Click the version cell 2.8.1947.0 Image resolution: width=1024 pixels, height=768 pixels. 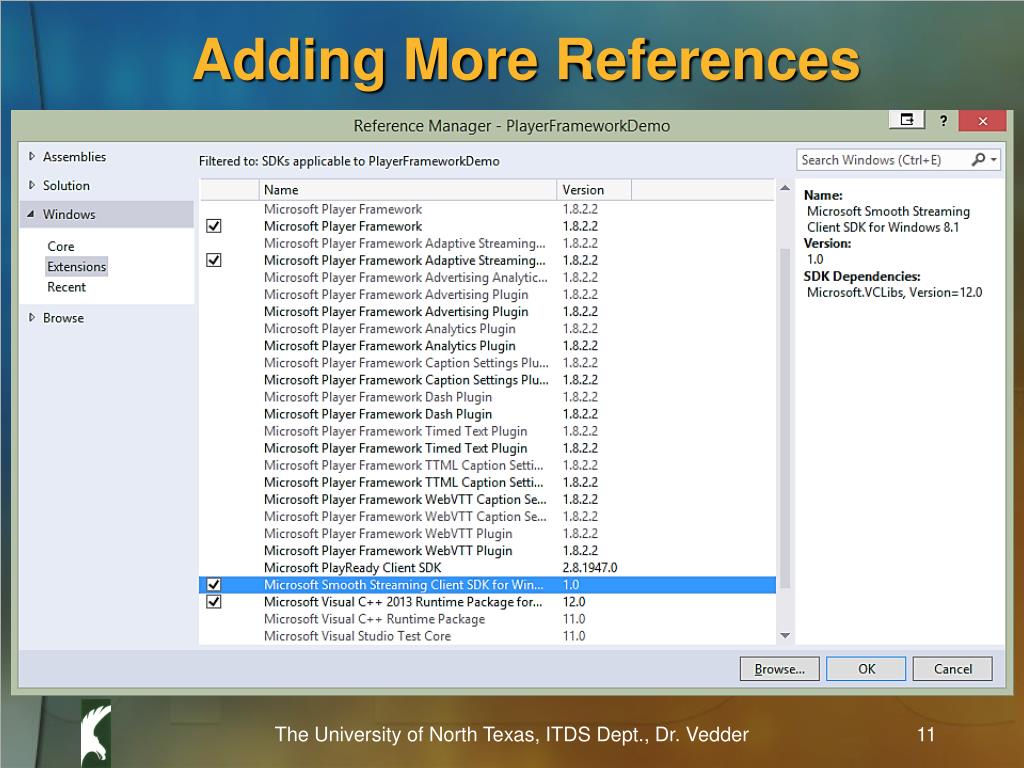[590, 568]
